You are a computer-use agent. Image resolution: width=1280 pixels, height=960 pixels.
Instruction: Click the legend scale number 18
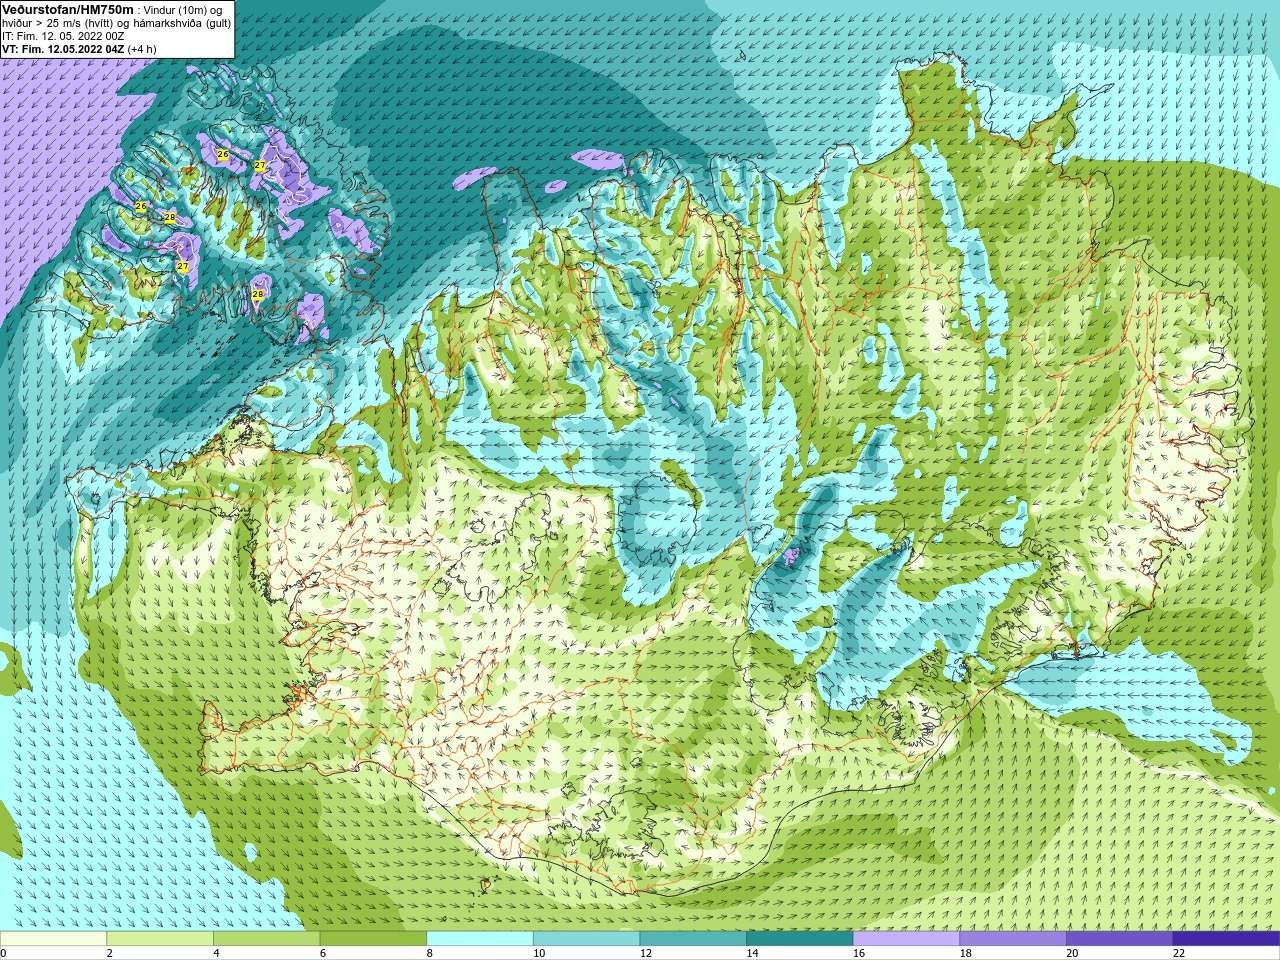[965, 953]
